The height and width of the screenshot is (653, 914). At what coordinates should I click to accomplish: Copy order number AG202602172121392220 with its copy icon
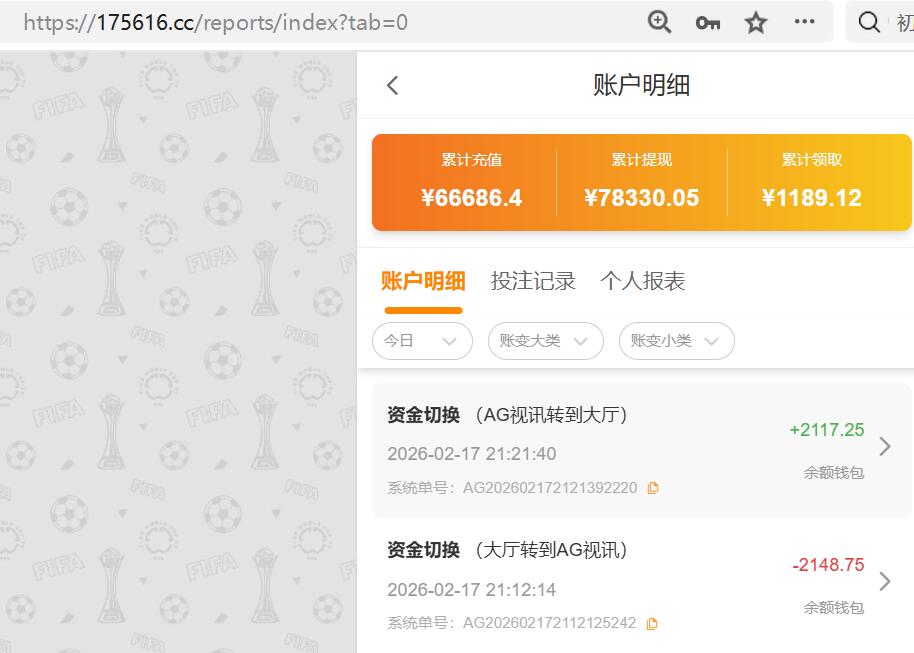coord(652,487)
